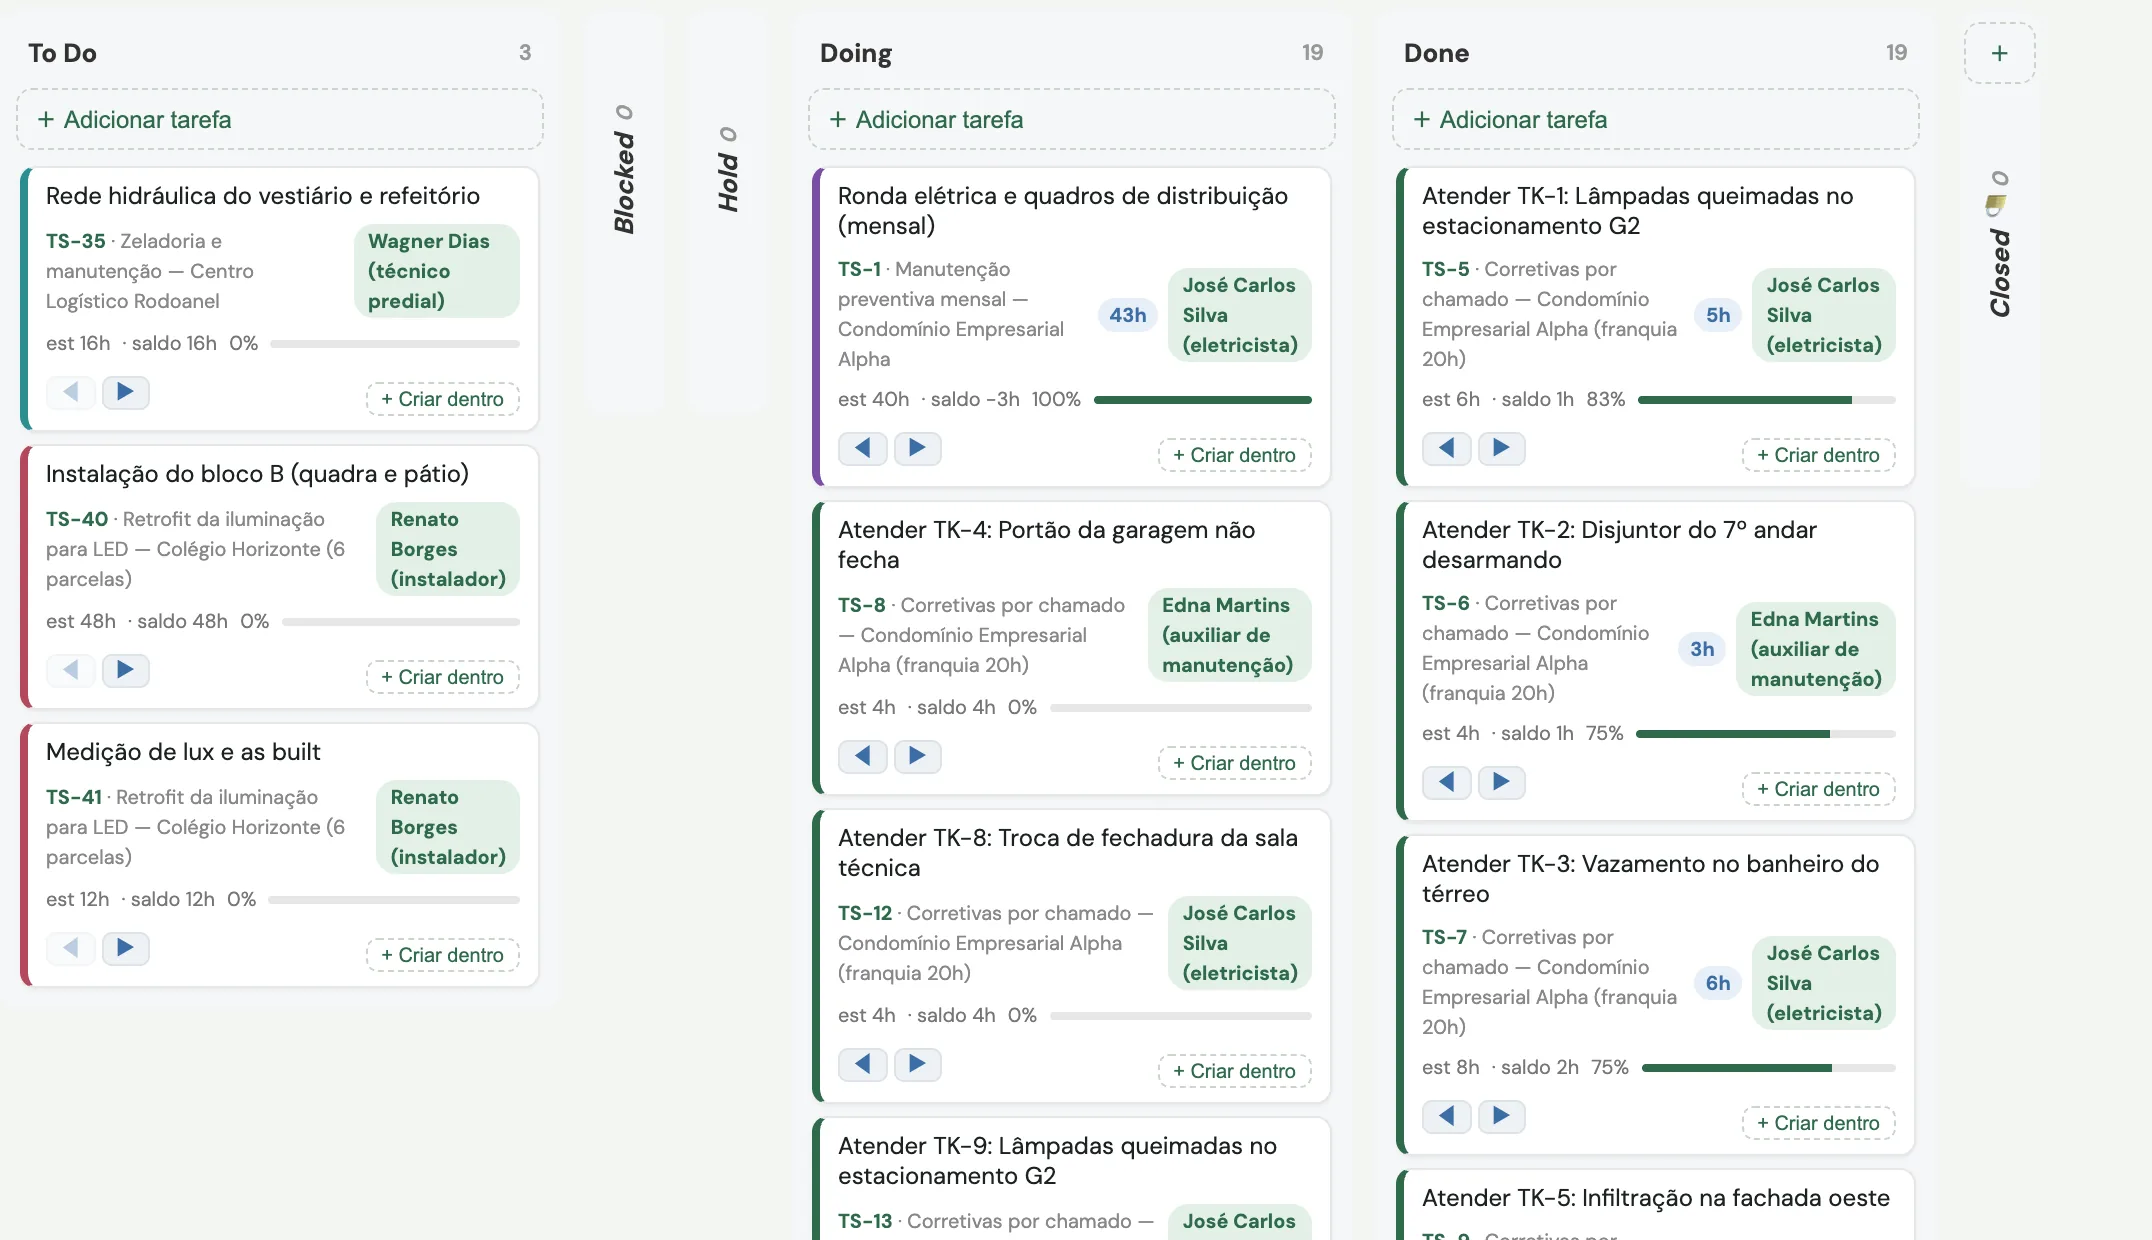Open the TS-1 task link

tap(860, 269)
